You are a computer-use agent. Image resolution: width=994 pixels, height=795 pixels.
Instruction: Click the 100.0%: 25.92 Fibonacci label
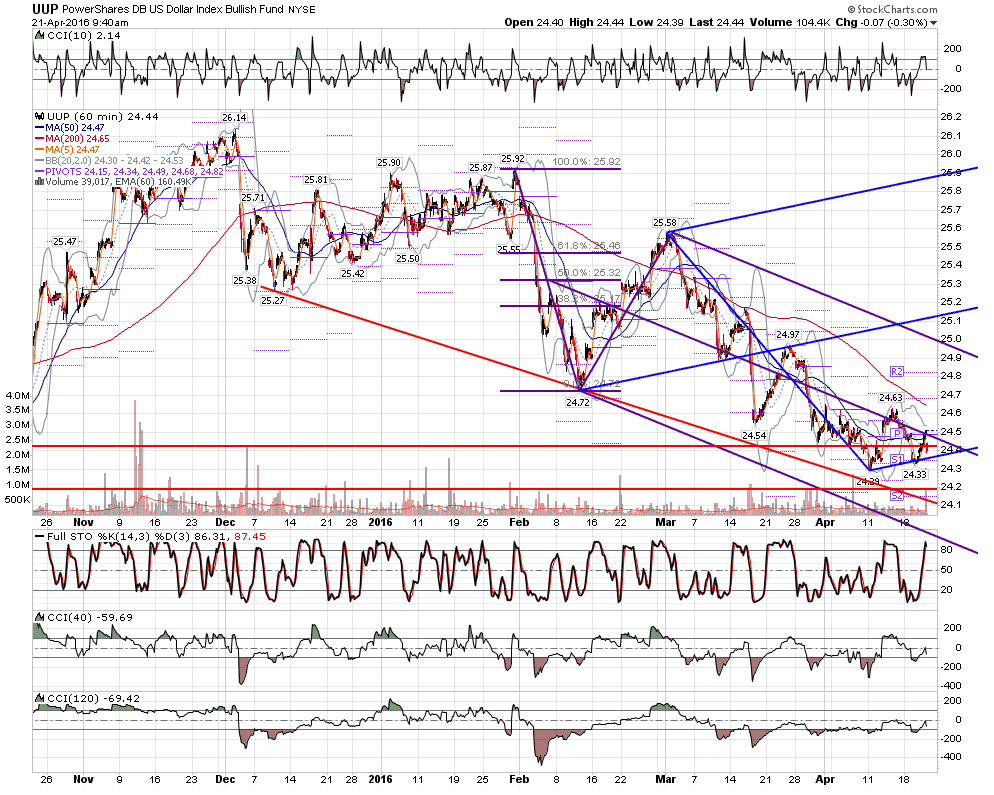tap(586, 162)
